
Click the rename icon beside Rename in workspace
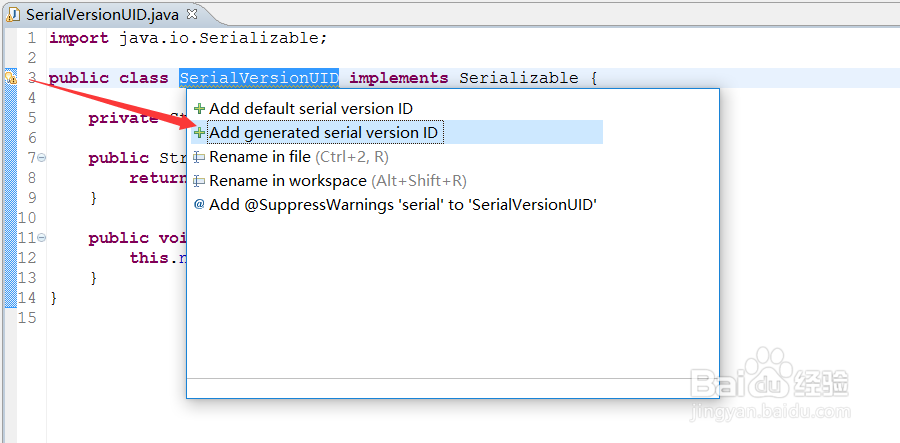[199, 181]
